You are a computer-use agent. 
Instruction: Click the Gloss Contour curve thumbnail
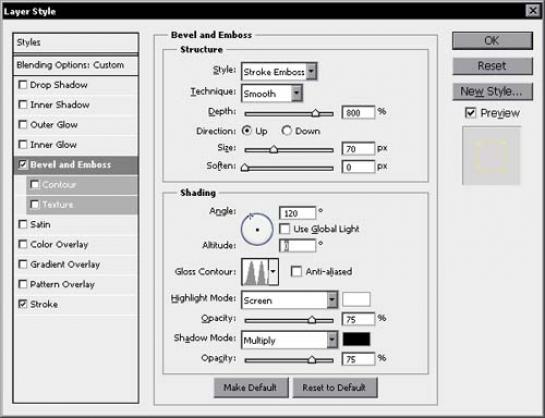[255, 272]
